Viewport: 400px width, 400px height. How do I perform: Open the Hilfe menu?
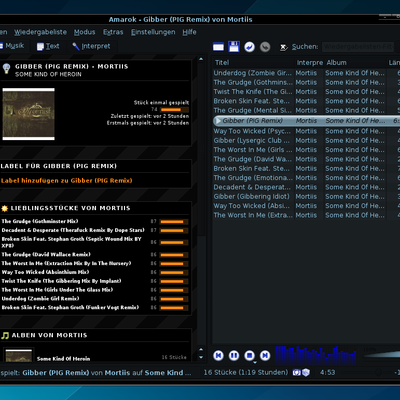(189, 32)
